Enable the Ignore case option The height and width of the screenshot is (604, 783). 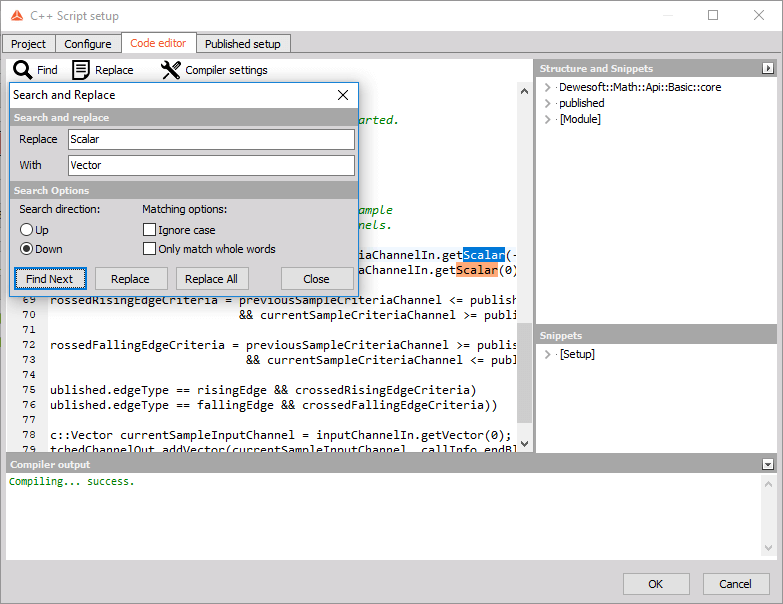(x=149, y=230)
